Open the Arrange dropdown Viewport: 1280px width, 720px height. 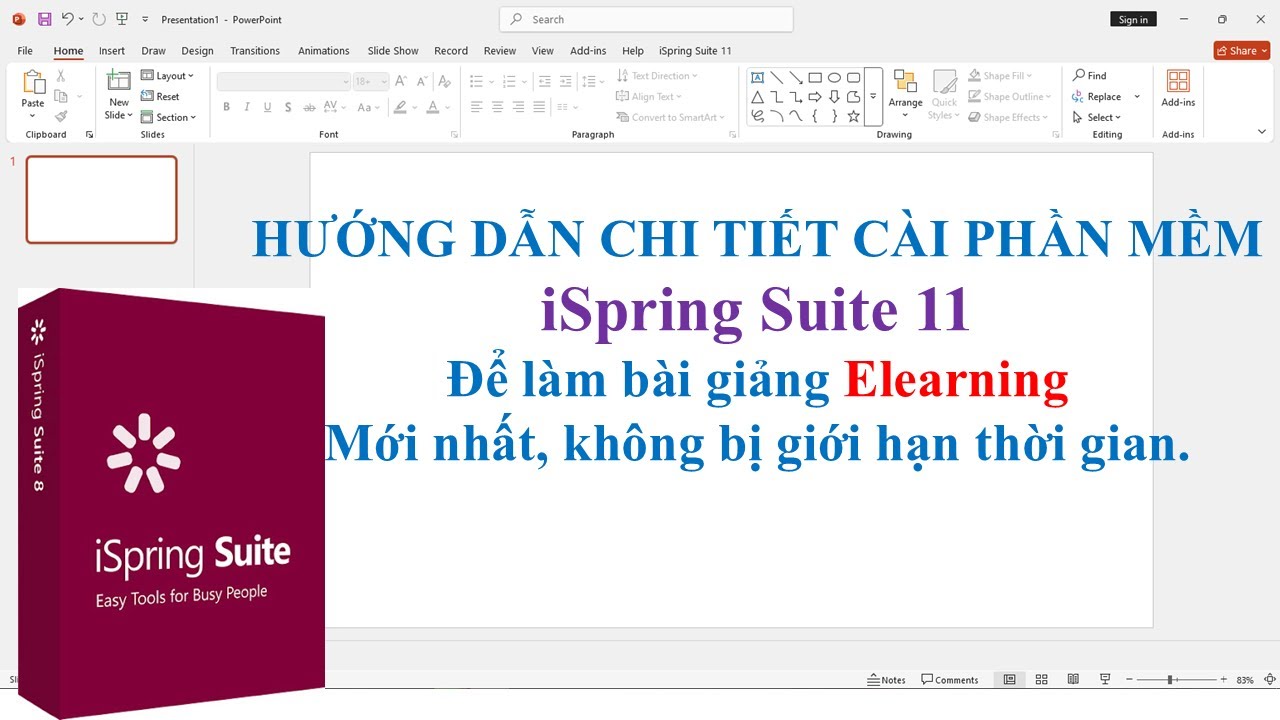tap(905, 95)
